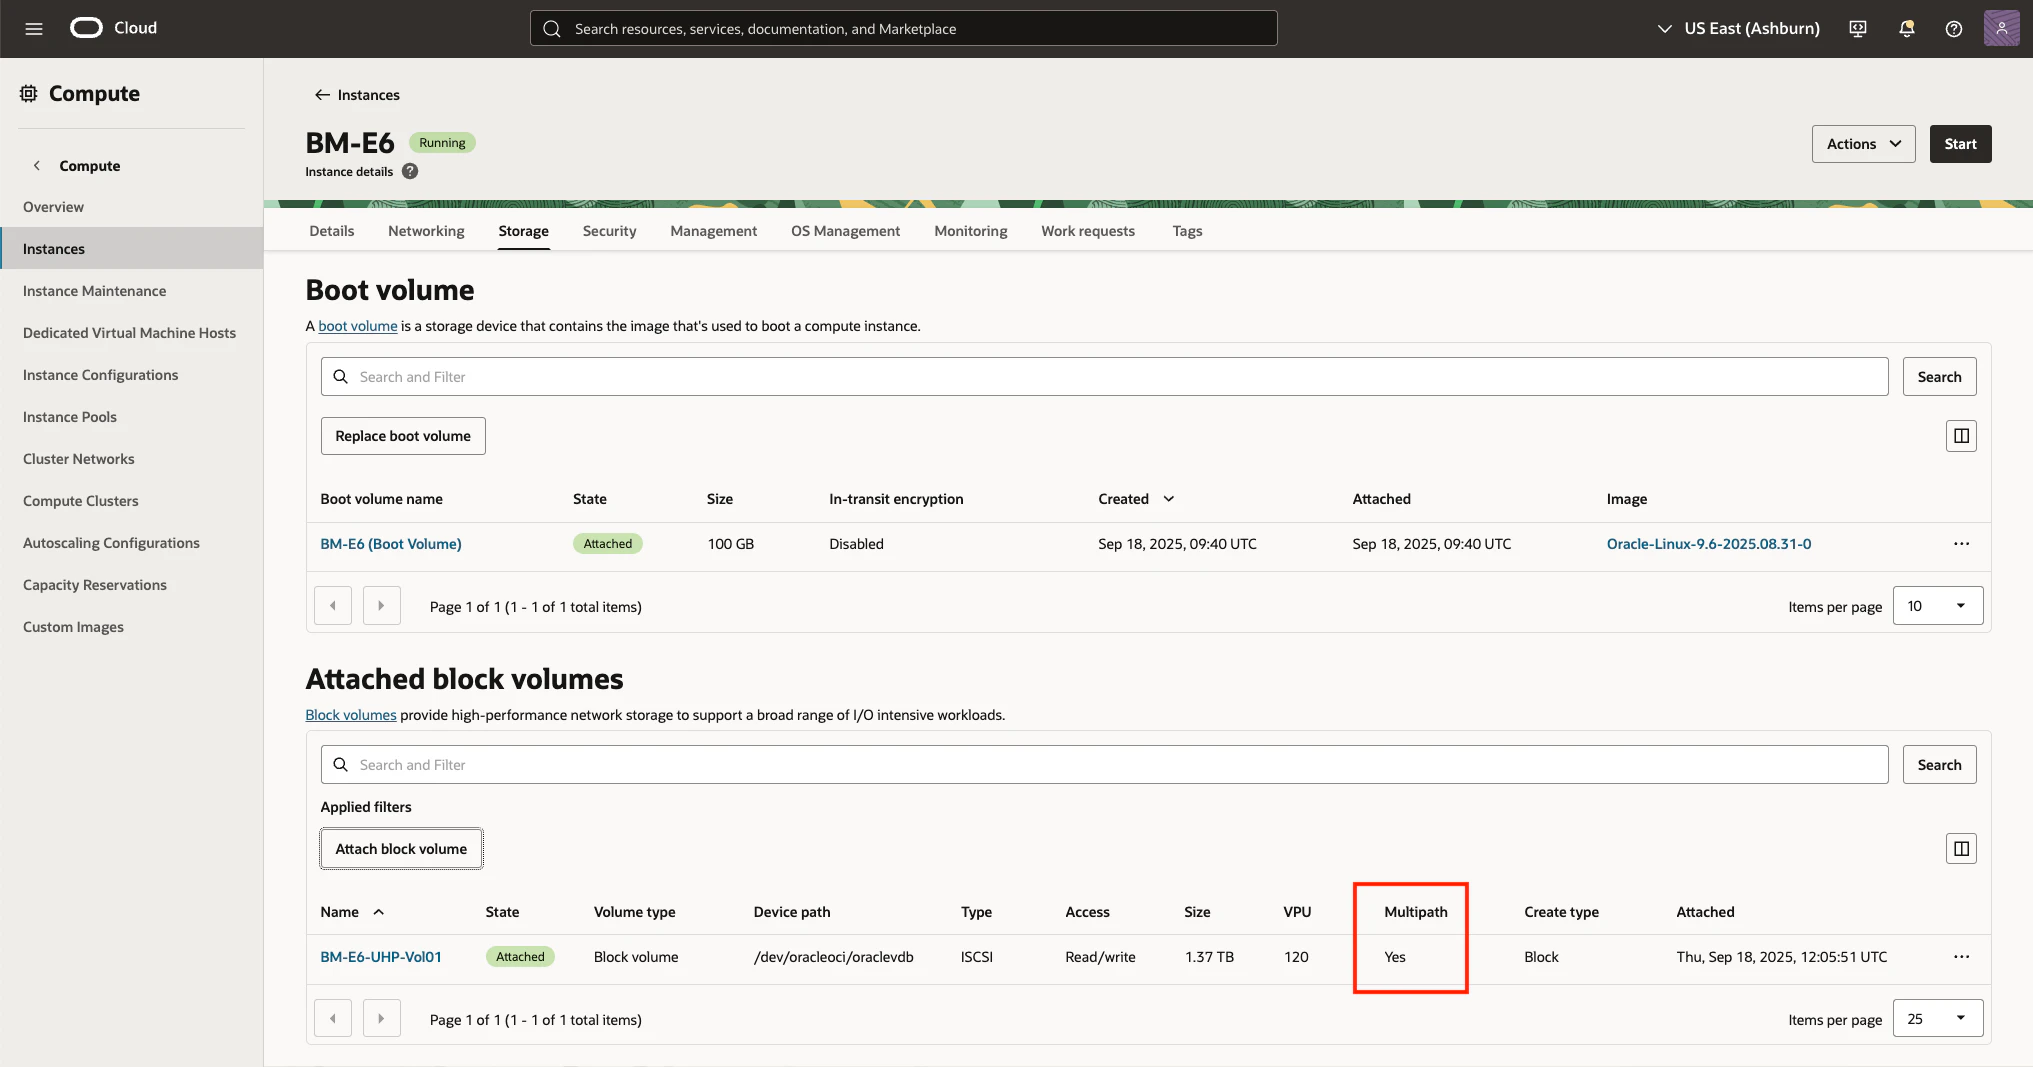Image resolution: width=2033 pixels, height=1067 pixels.
Task: Go to previous page of block volumes
Action: pyautogui.click(x=333, y=1019)
